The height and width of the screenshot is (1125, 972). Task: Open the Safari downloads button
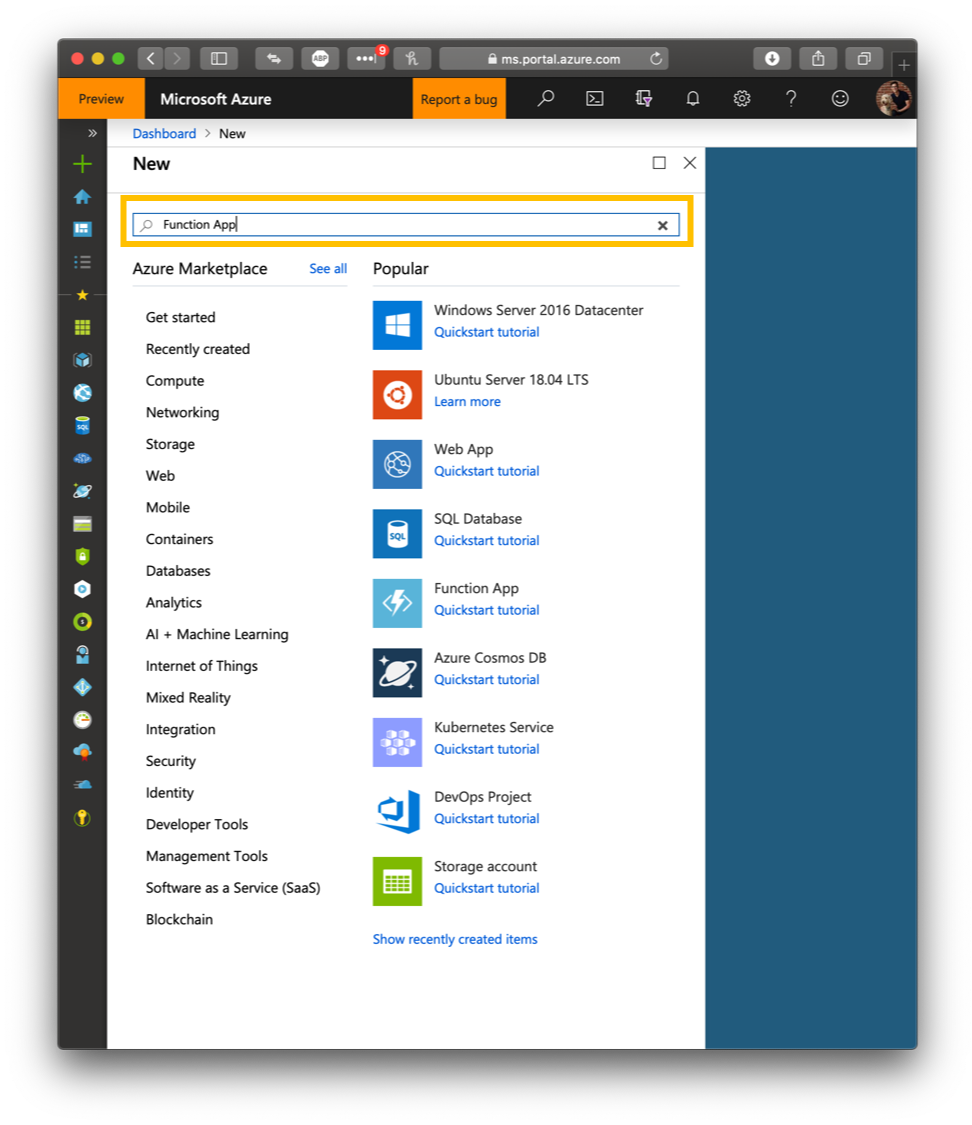(x=772, y=58)
